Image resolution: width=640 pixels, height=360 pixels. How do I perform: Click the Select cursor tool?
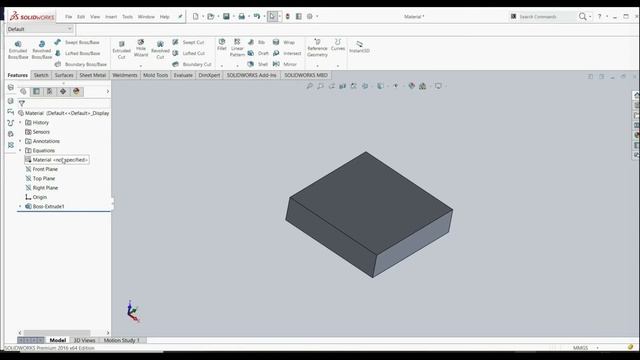click(272, 16)
